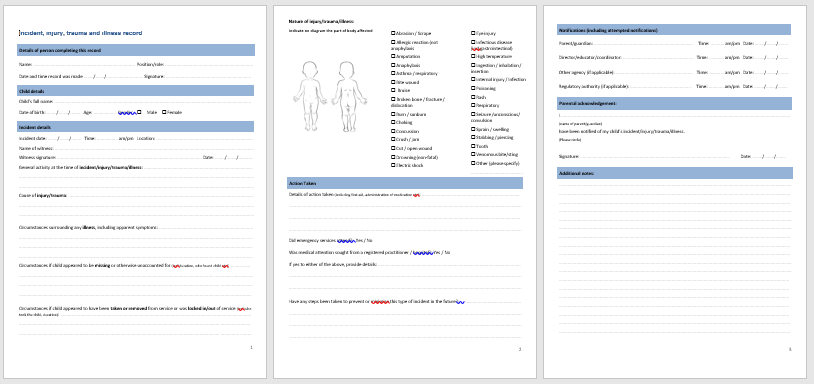Click the 'Date of birth:' label
This screenshot has height=384, width=814.
pyautogui.click(x=32, y=112)
